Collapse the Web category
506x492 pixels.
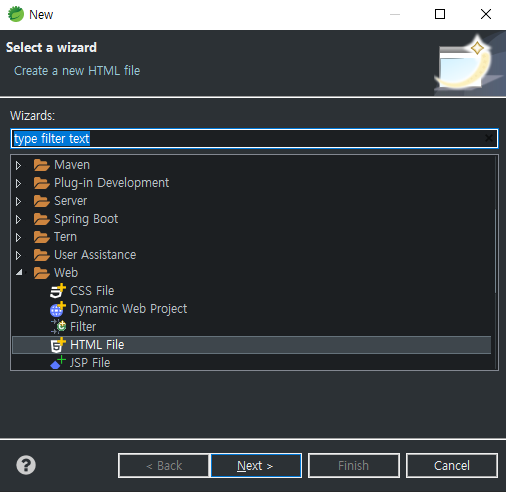(x=19, y=273)
